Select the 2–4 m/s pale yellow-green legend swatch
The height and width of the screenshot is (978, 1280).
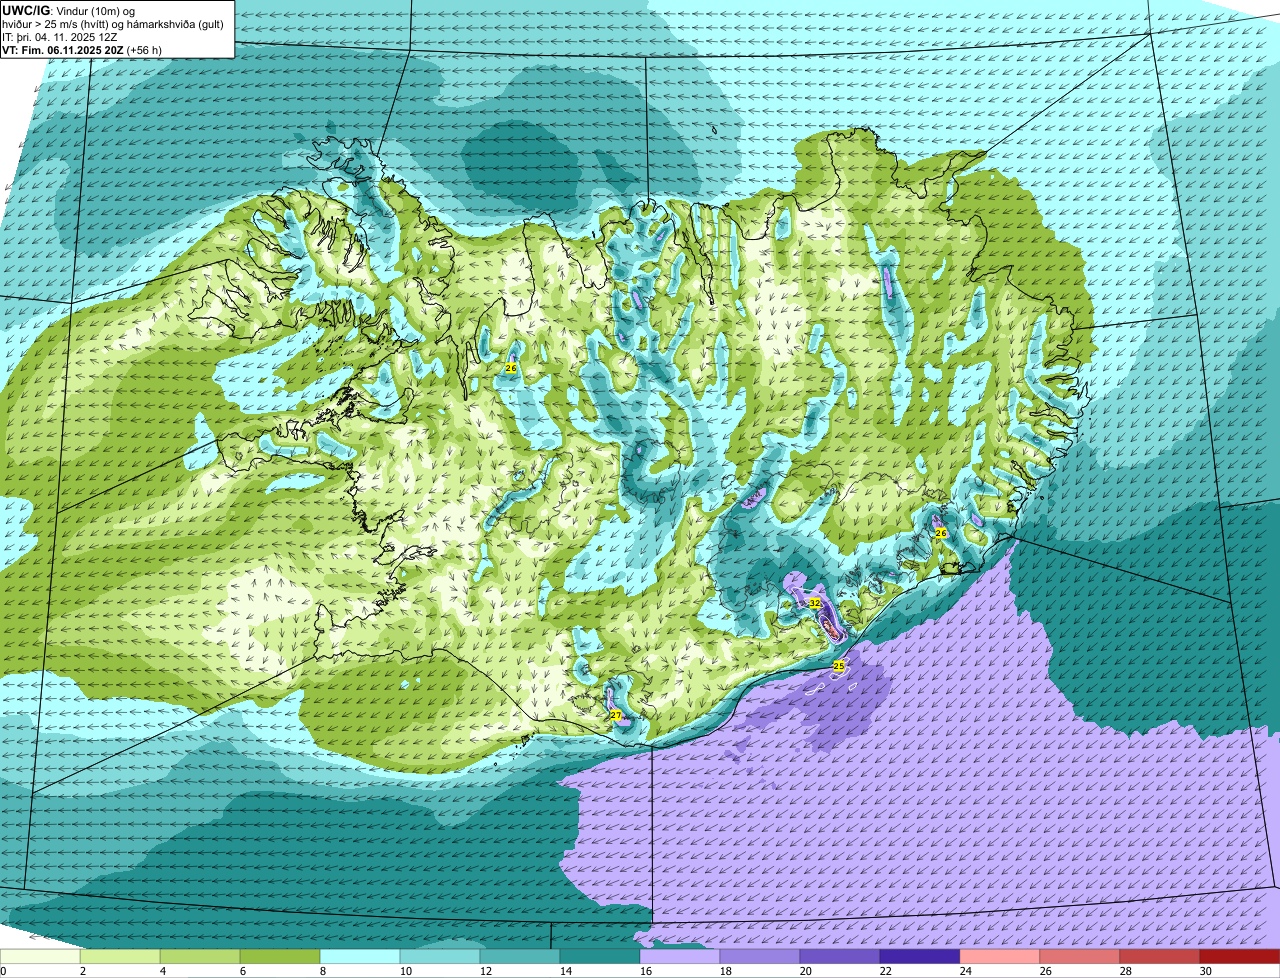click(120, 956)
